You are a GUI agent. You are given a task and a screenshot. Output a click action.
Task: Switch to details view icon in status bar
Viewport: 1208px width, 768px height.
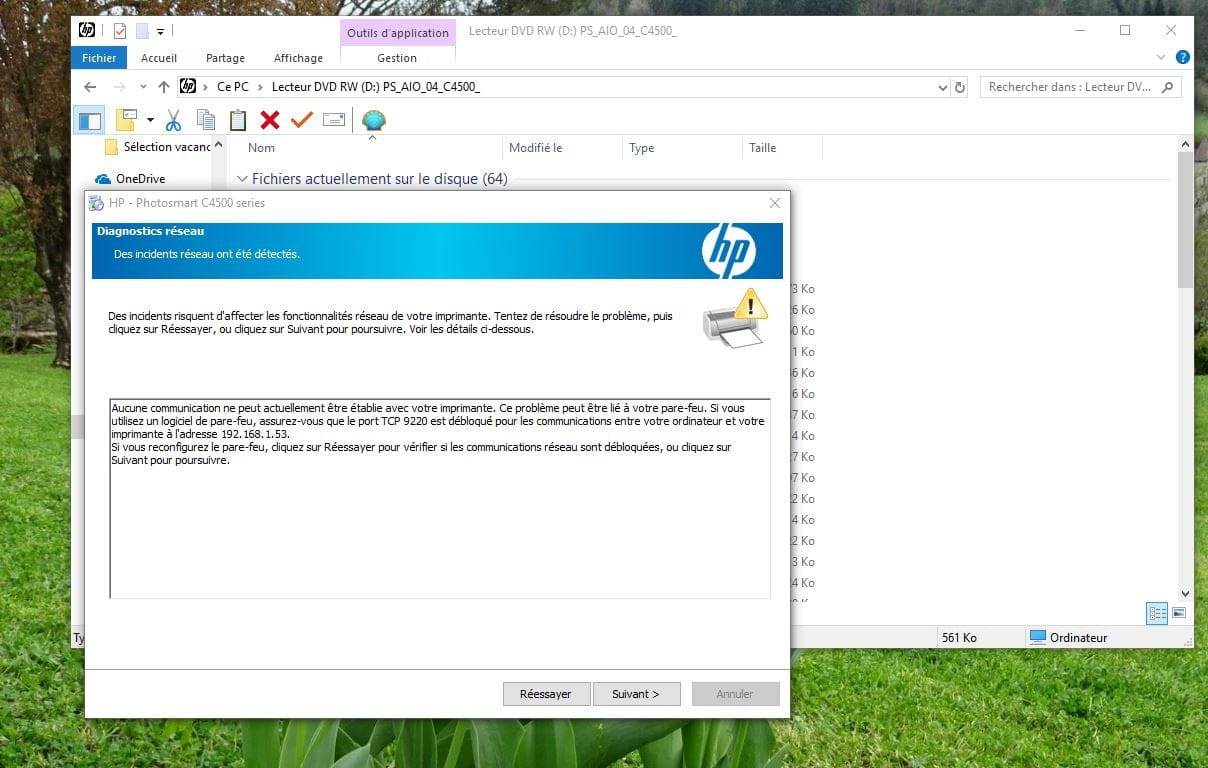point(1157,613)
